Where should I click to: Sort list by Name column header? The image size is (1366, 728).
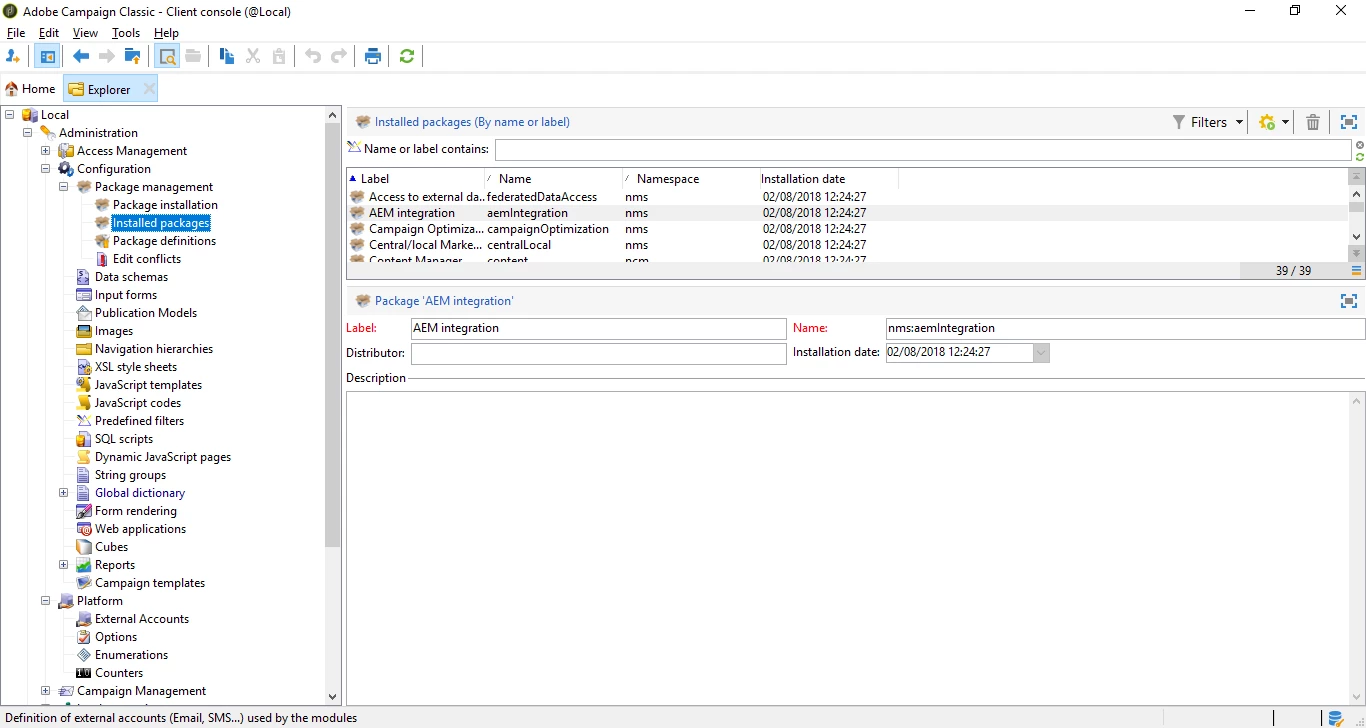click(x=553, y=179)
